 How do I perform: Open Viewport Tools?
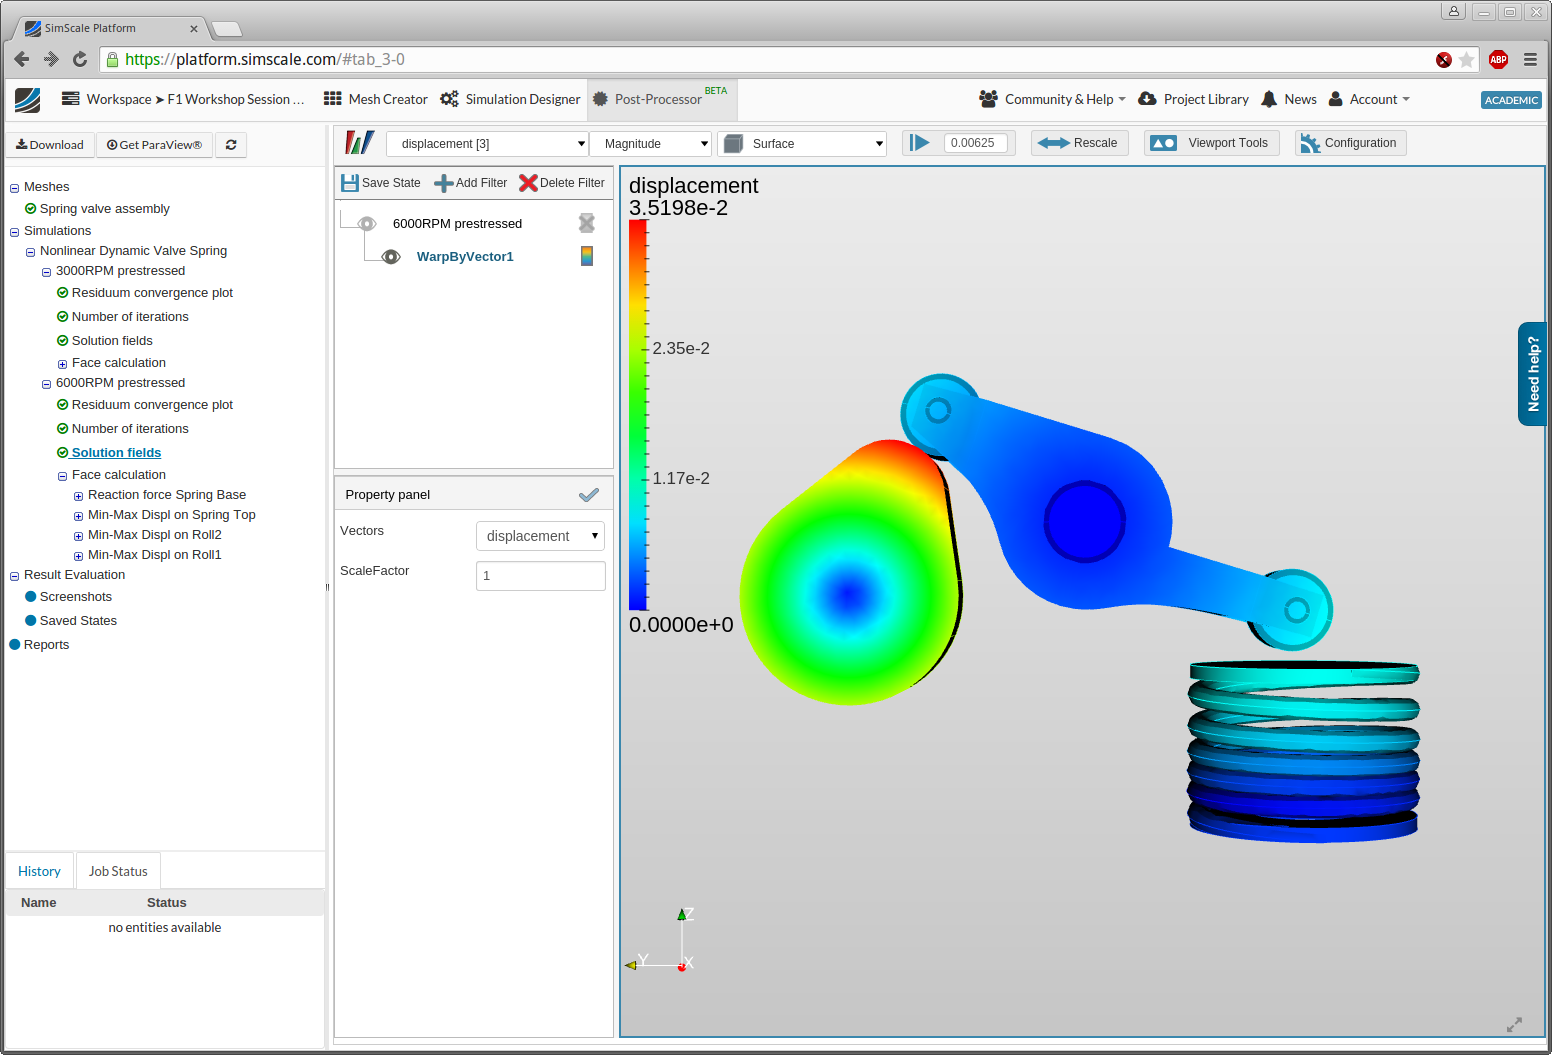(x=1211, y=143)
